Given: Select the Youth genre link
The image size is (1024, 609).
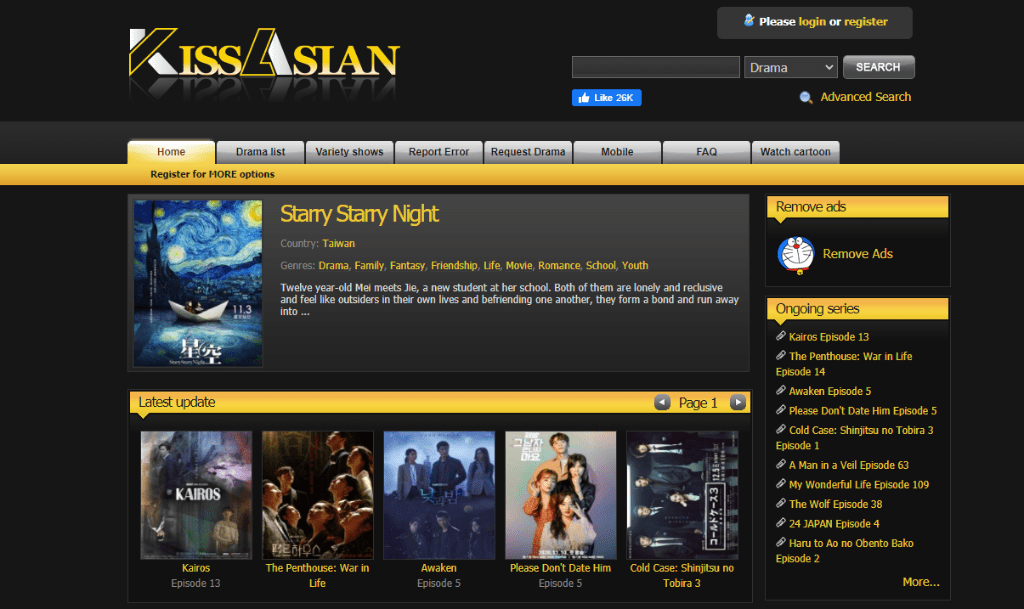Looking at the screenshot, I should coord(635,266).
